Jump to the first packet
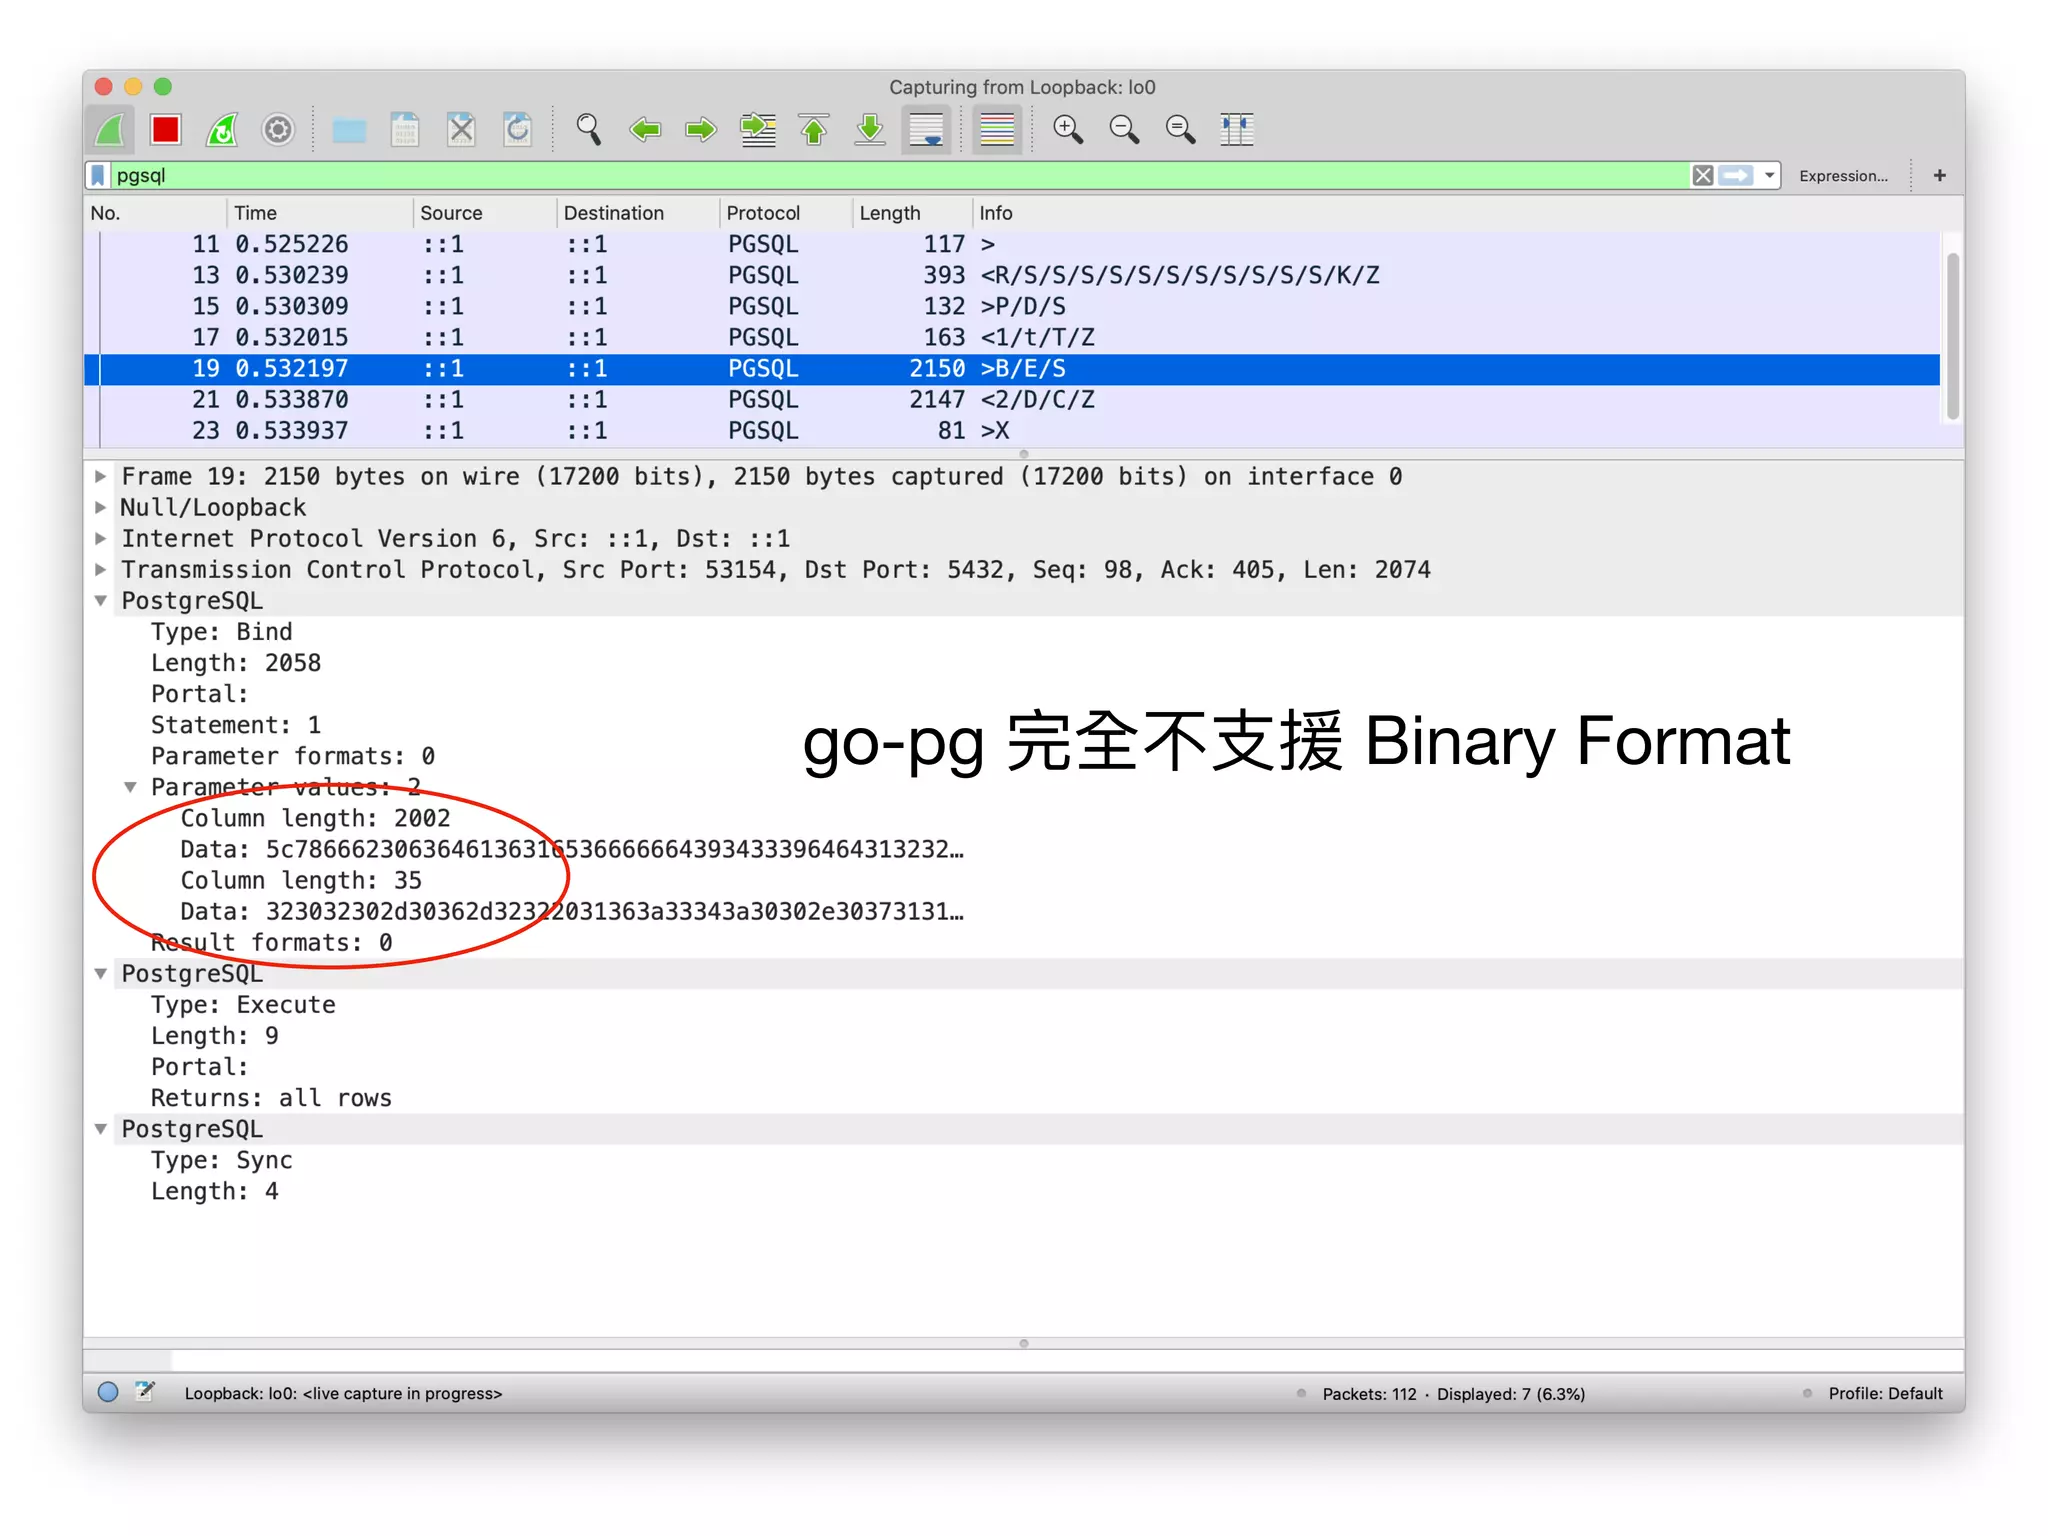Screen dimensions: 2048x1536 pos(814,130)
